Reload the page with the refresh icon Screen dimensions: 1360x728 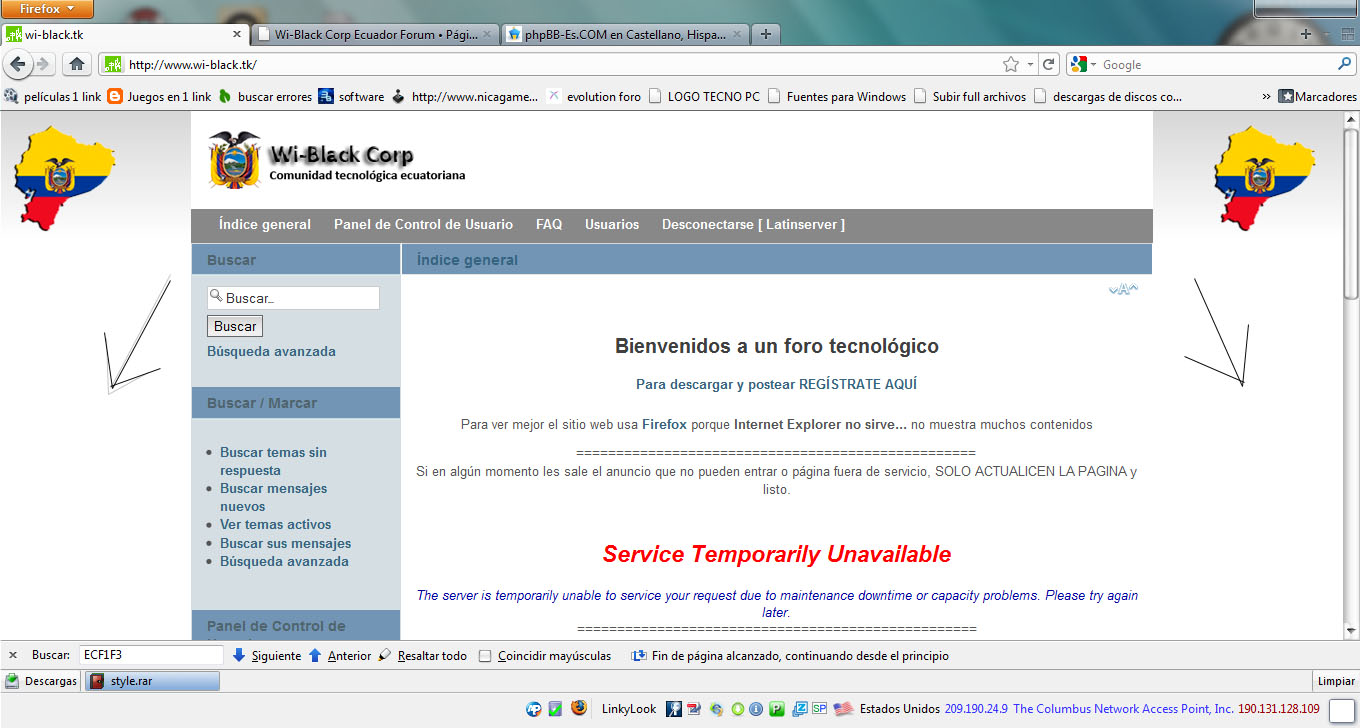tap(1048, 64)
